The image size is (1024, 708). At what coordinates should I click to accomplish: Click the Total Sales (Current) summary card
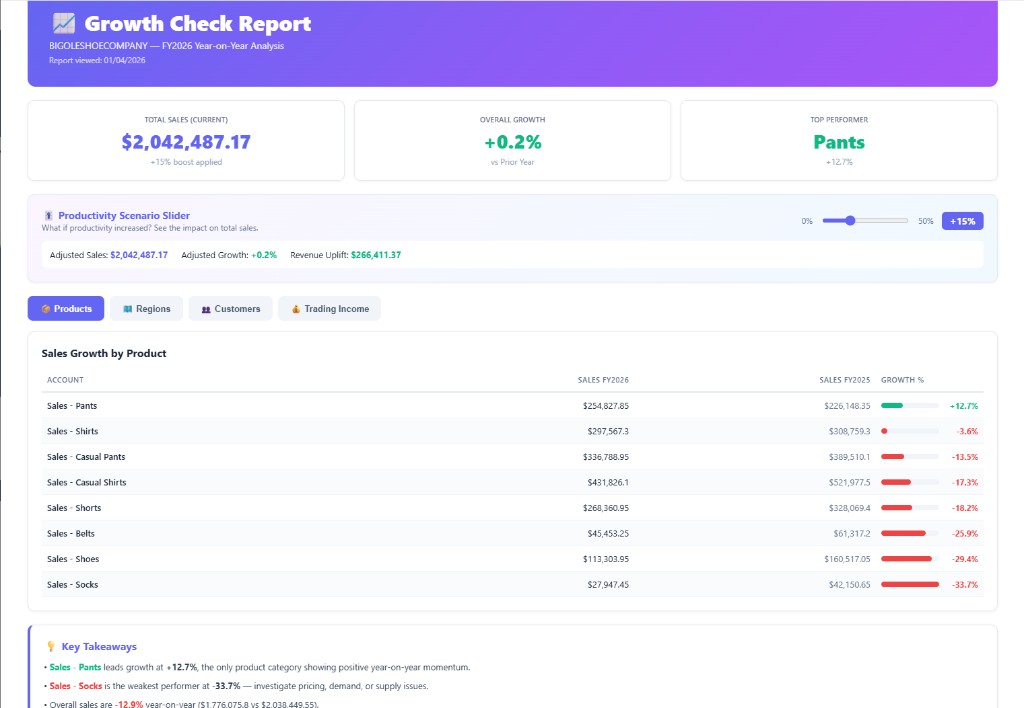[x=186, y=140]
